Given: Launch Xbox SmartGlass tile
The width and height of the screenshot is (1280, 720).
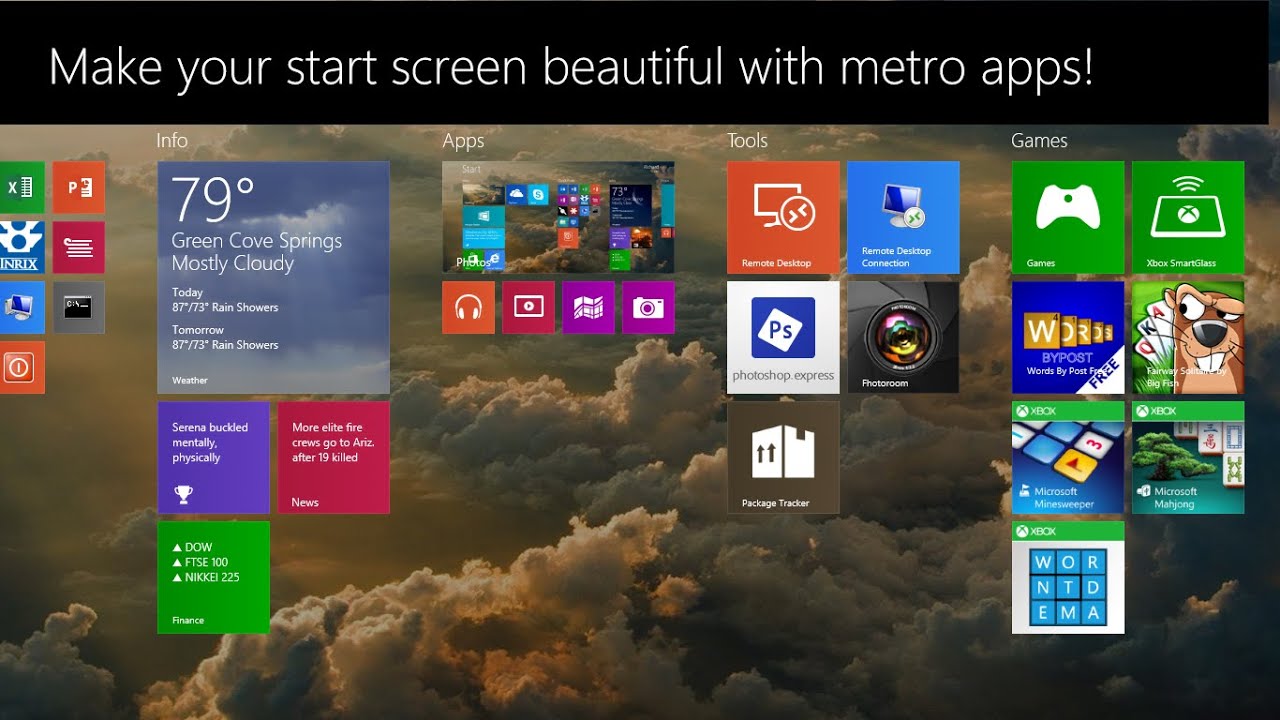Looking at the screenshot, I should coord(1188,217).
